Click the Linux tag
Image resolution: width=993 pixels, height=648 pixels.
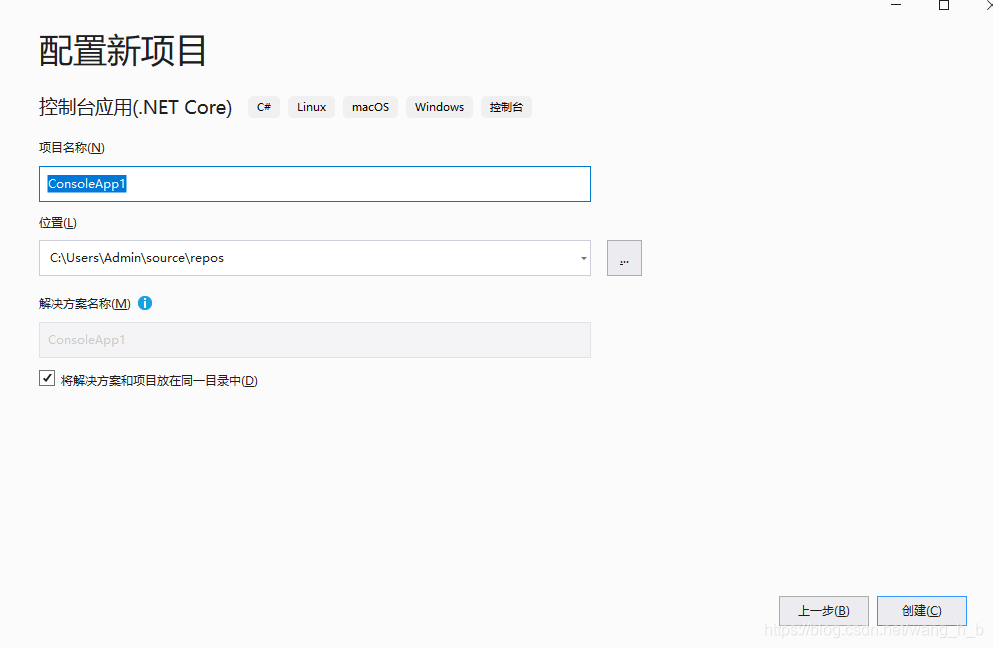312,107
